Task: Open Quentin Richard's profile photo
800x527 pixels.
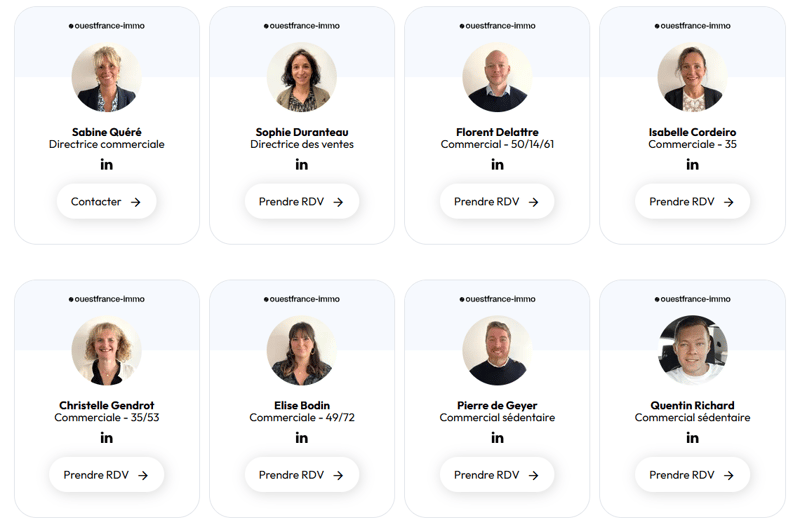Action: (x=692, y=351)
